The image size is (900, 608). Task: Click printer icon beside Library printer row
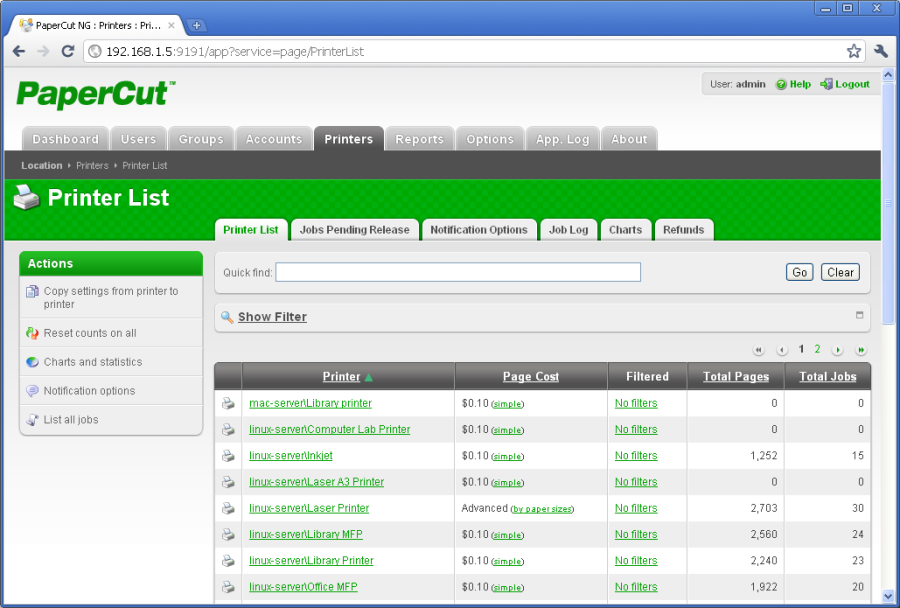(228, 403)
